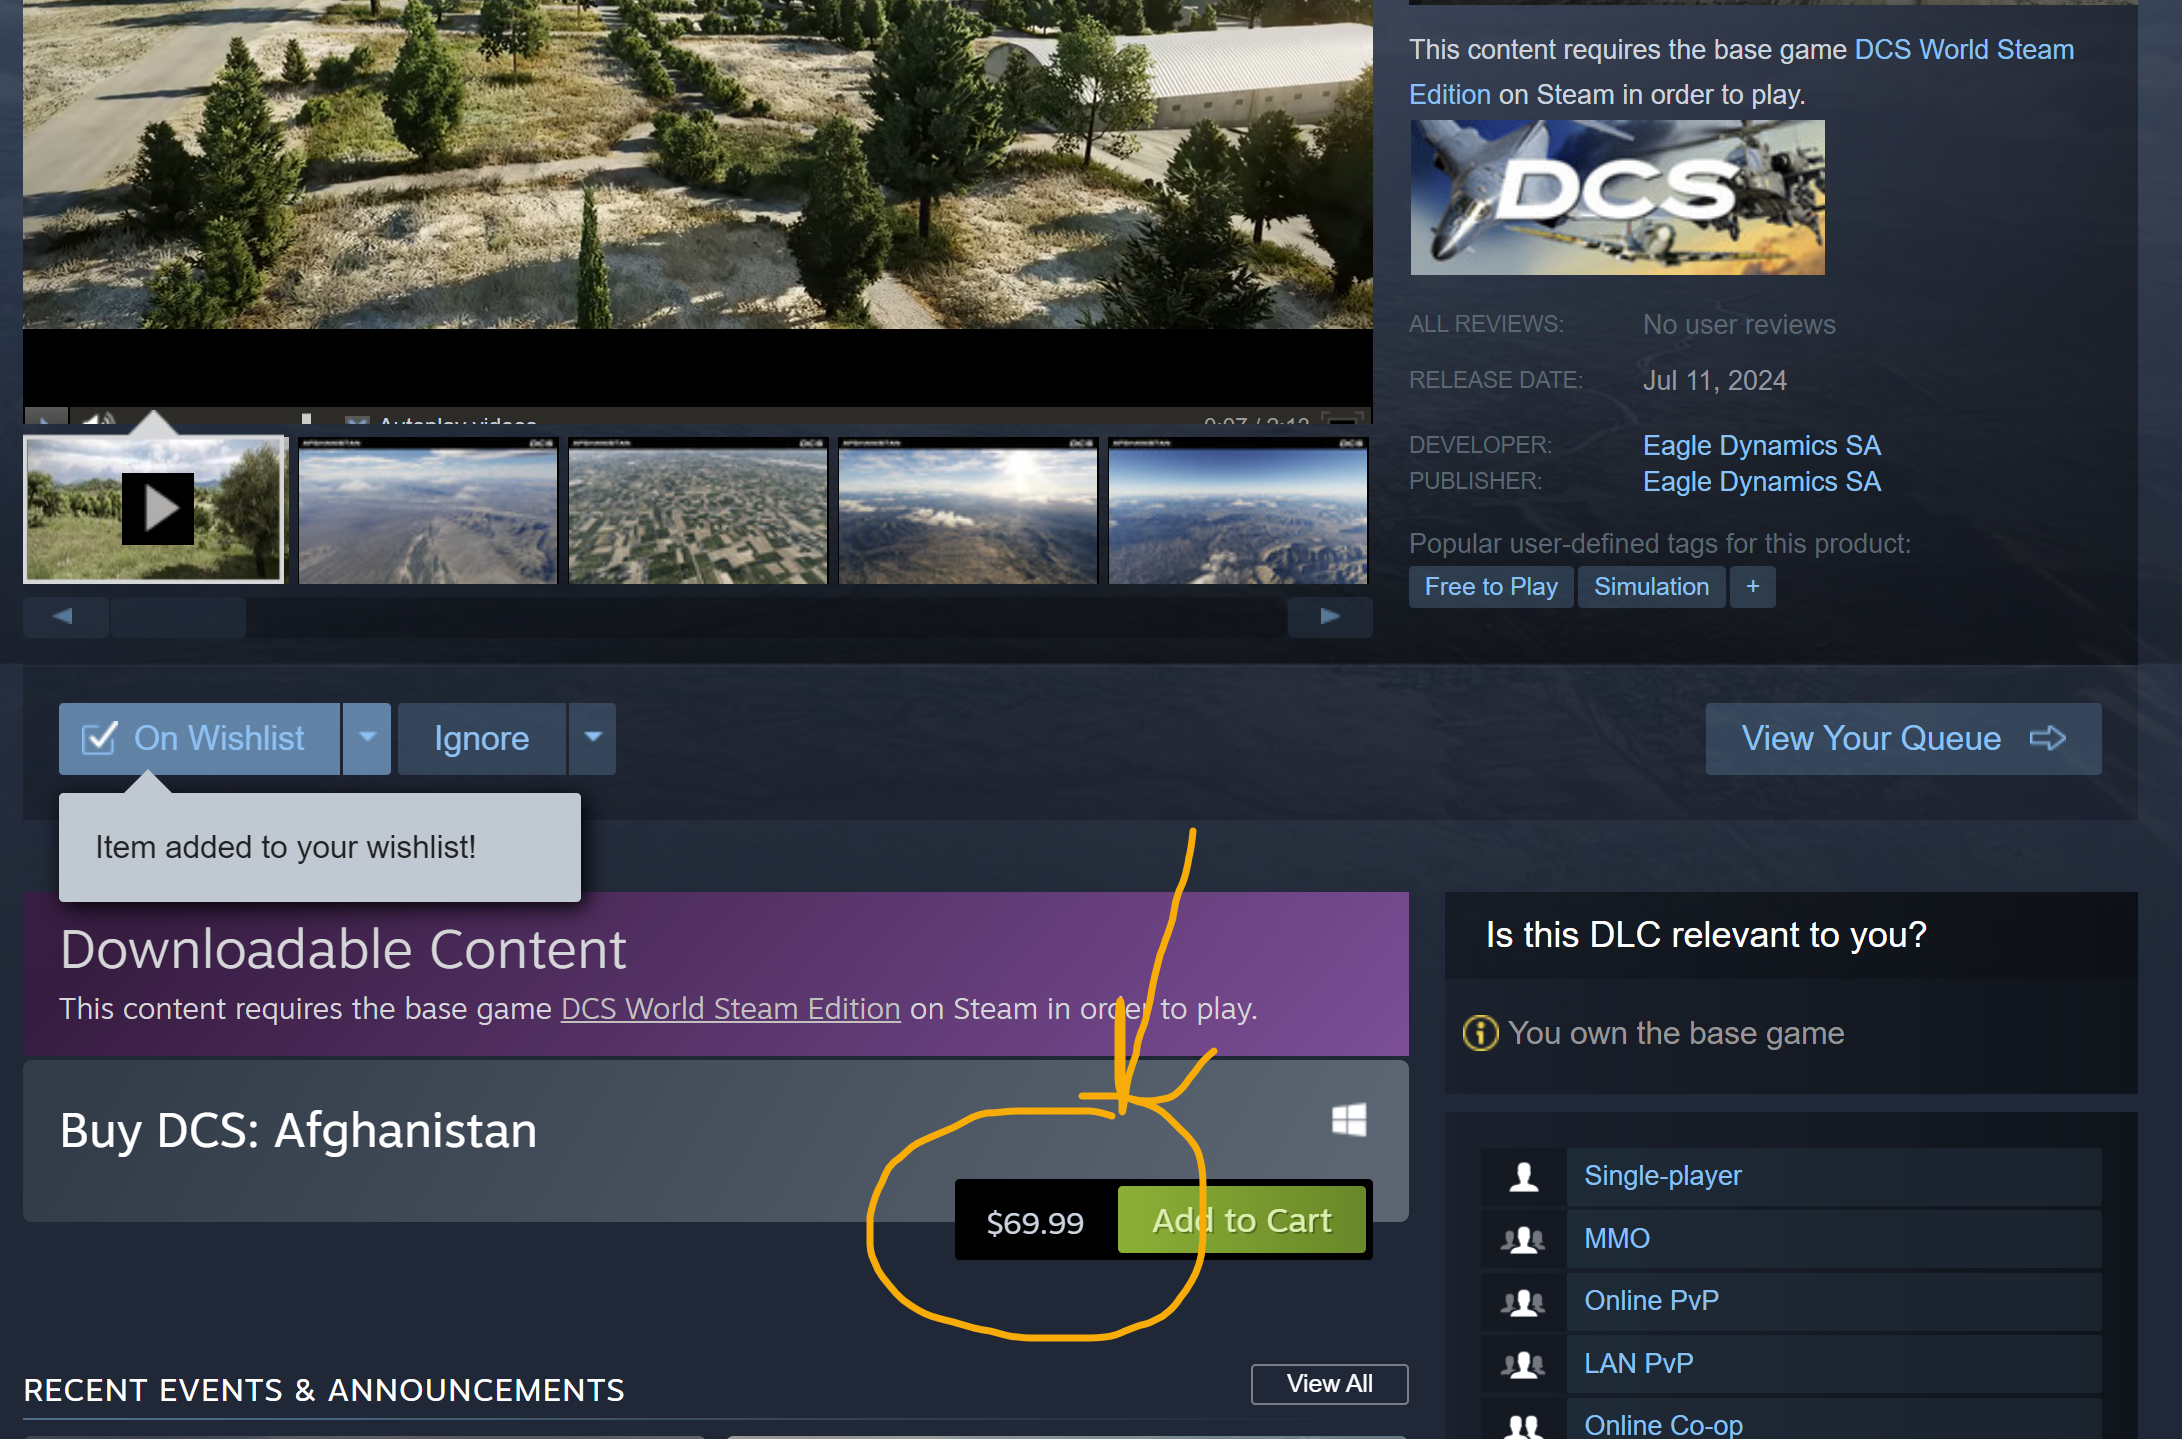This screenshot has width=2182, height=1439.
Task: Click 'RECENT EVENTS & ANNOUNCEMENTS' heading
Action: (x=324, y=1391)
